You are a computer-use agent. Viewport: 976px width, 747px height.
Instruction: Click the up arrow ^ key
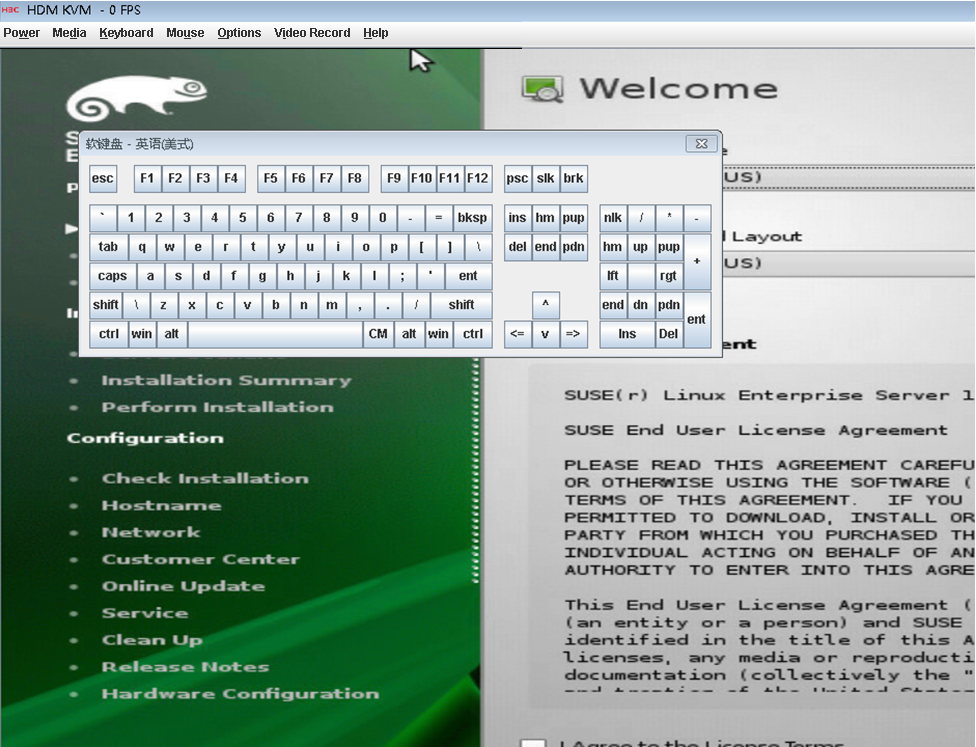point(545,305)
